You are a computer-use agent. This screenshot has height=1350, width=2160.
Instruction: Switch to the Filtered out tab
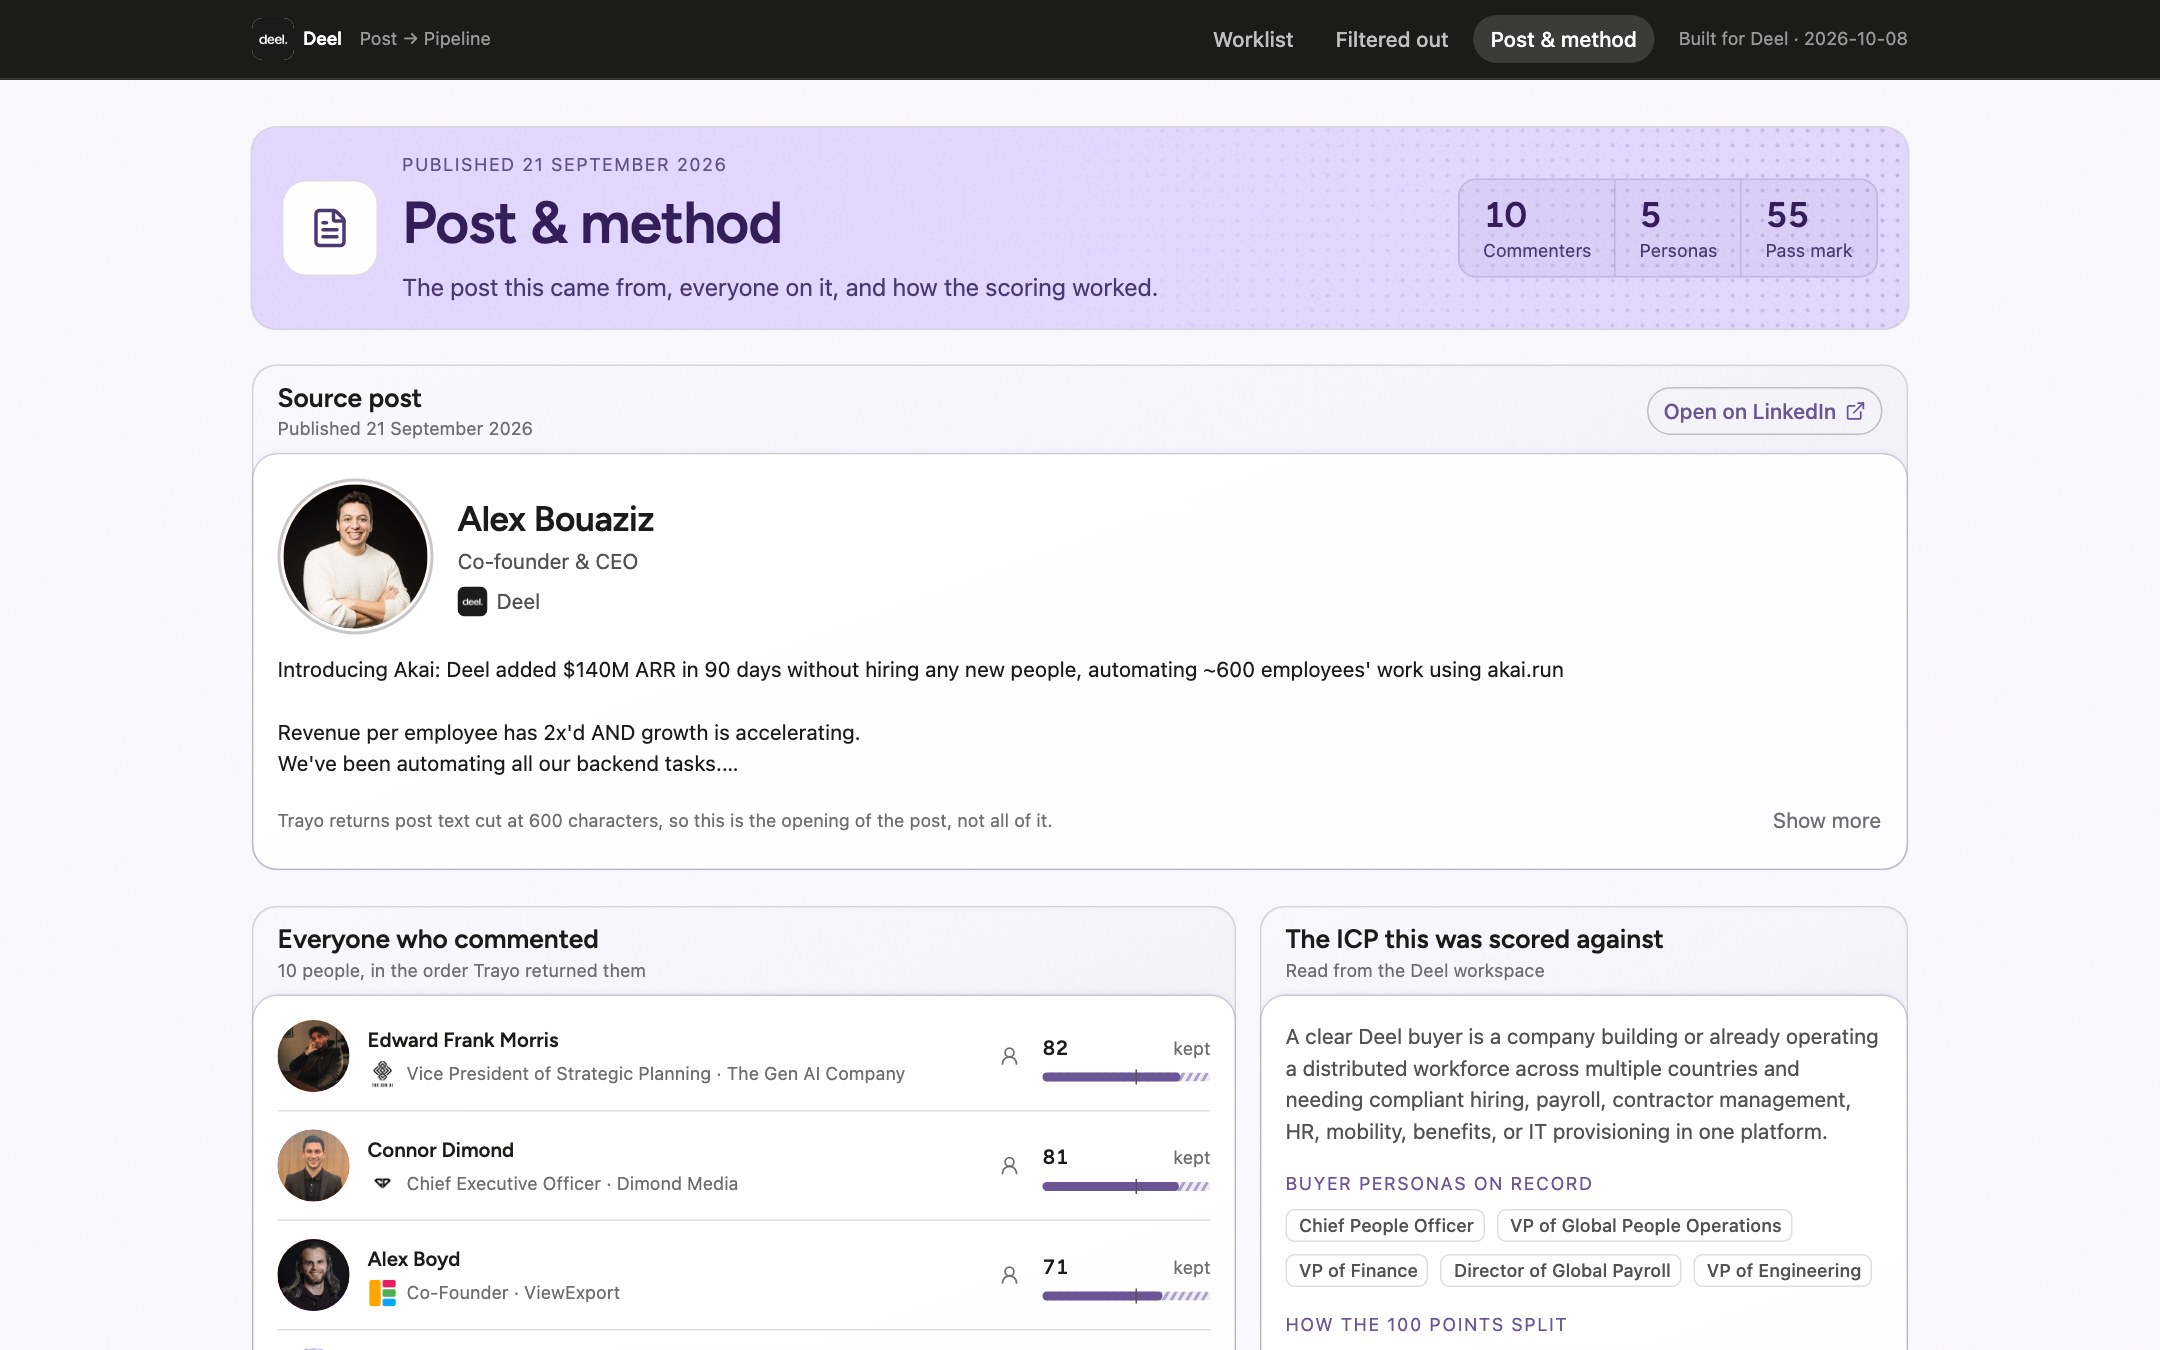click(1391, 39)
